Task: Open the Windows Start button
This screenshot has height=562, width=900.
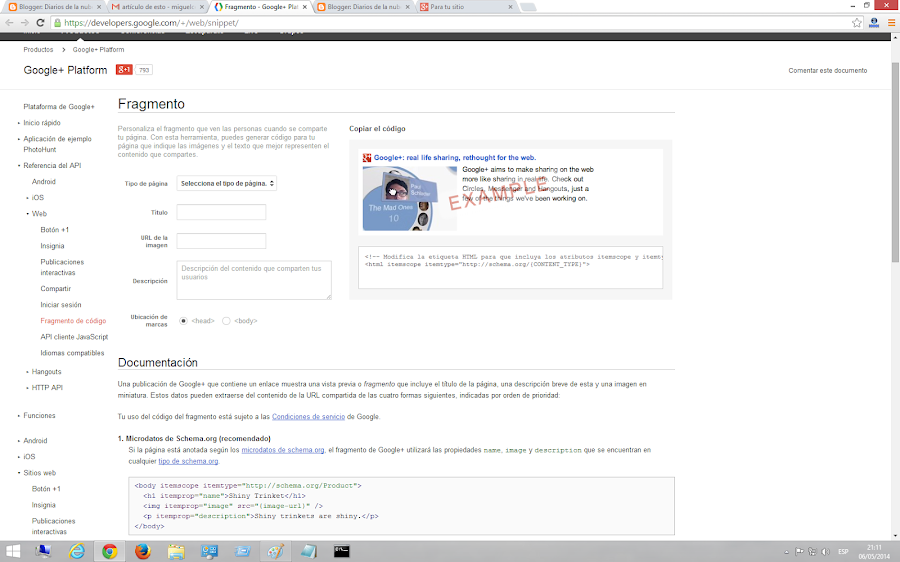Action: 13,552
